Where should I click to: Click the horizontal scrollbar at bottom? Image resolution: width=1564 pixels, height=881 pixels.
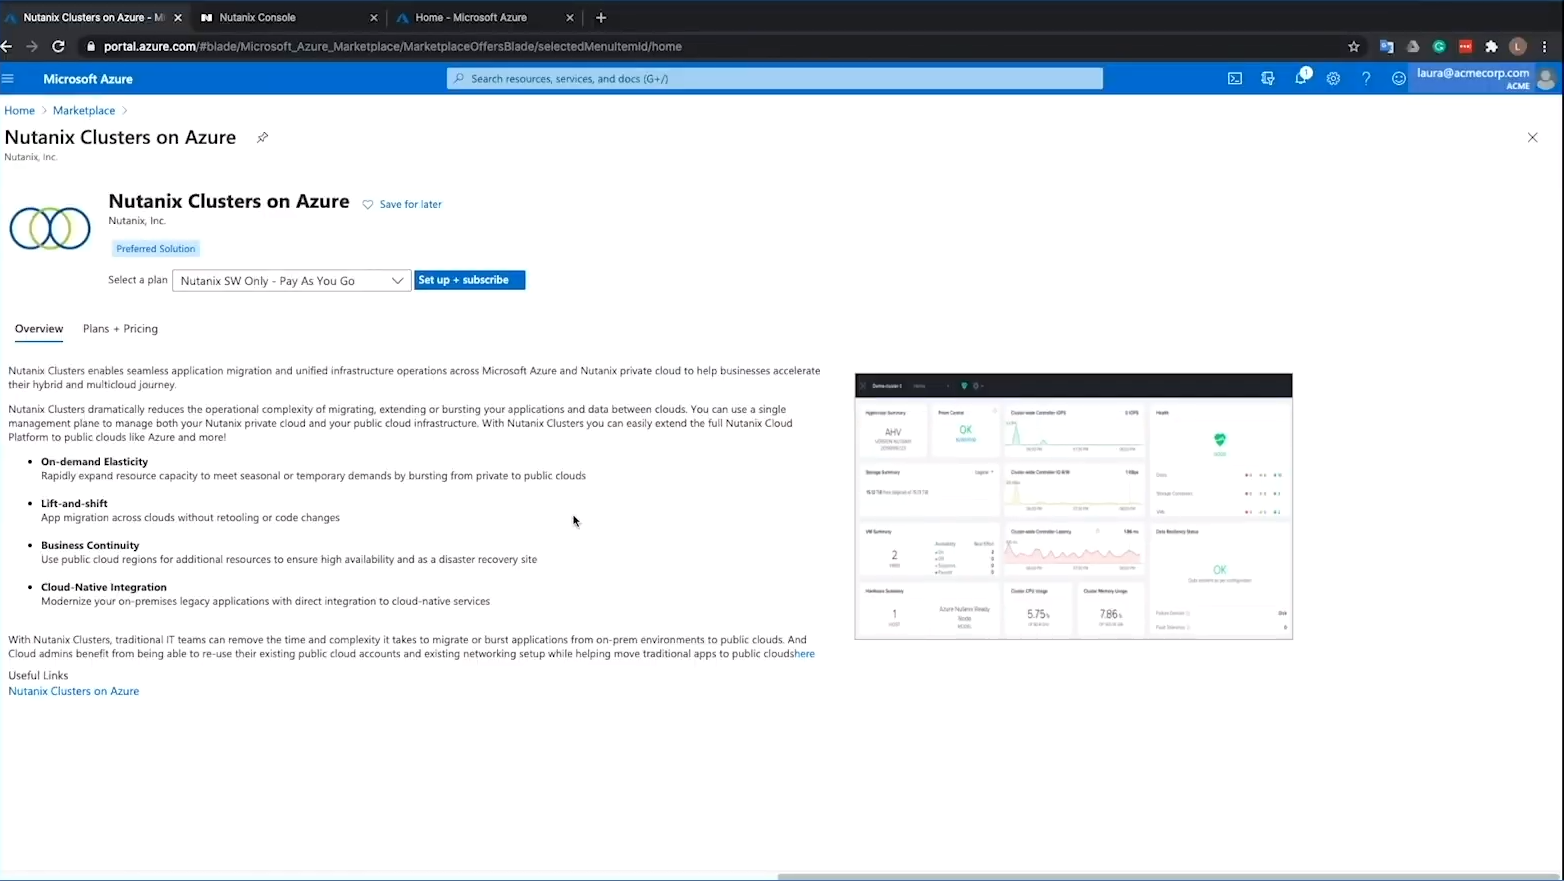point(1170,877)
